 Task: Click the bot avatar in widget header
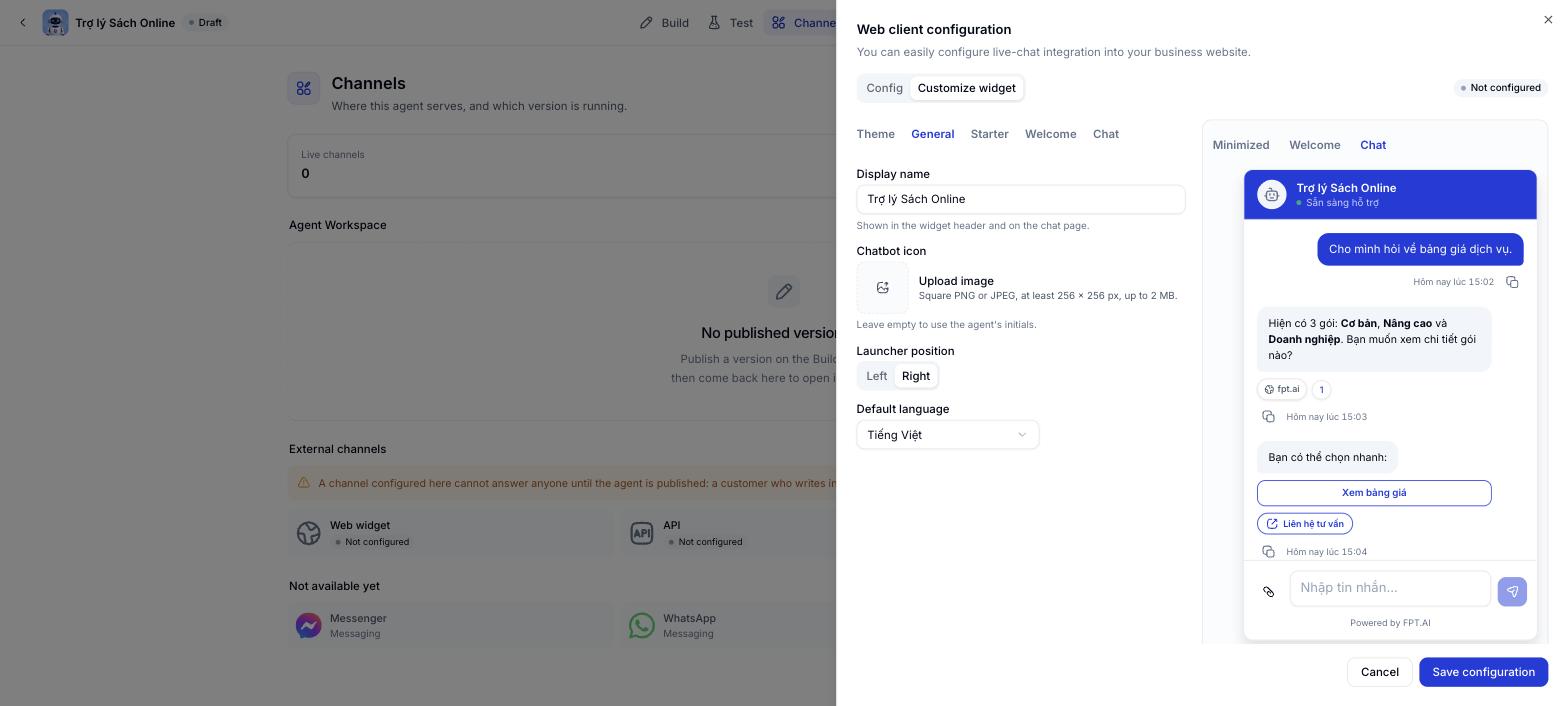(1271, 195)
